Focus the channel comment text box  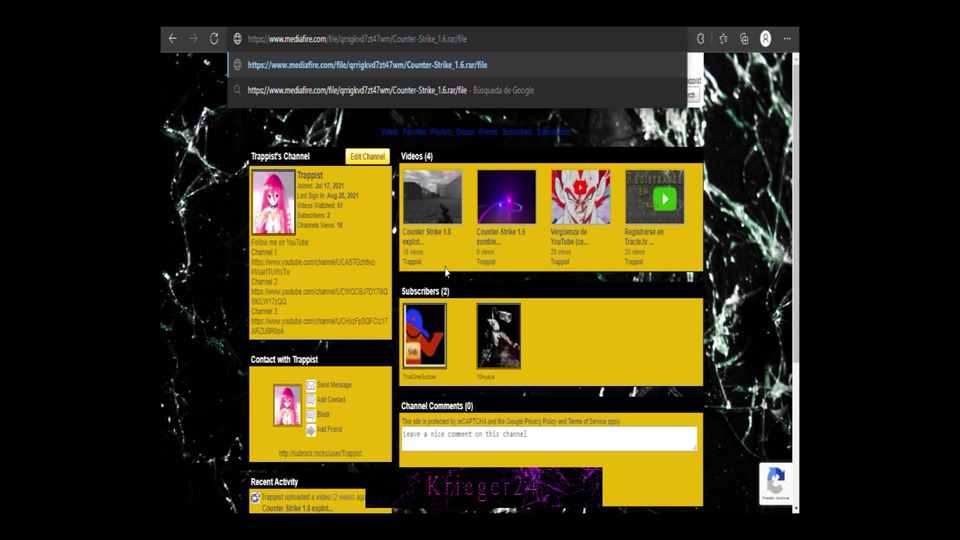[x=549, y=439]
